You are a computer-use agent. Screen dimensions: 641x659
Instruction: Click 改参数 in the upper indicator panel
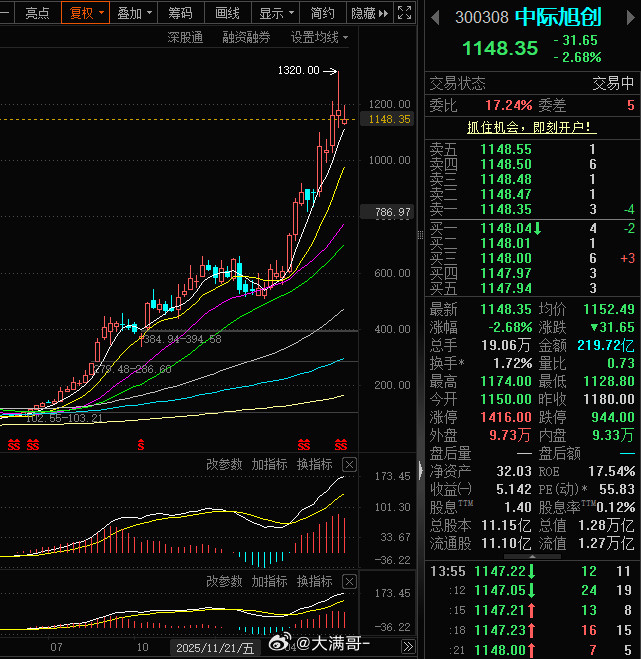[x=224, y=464]
